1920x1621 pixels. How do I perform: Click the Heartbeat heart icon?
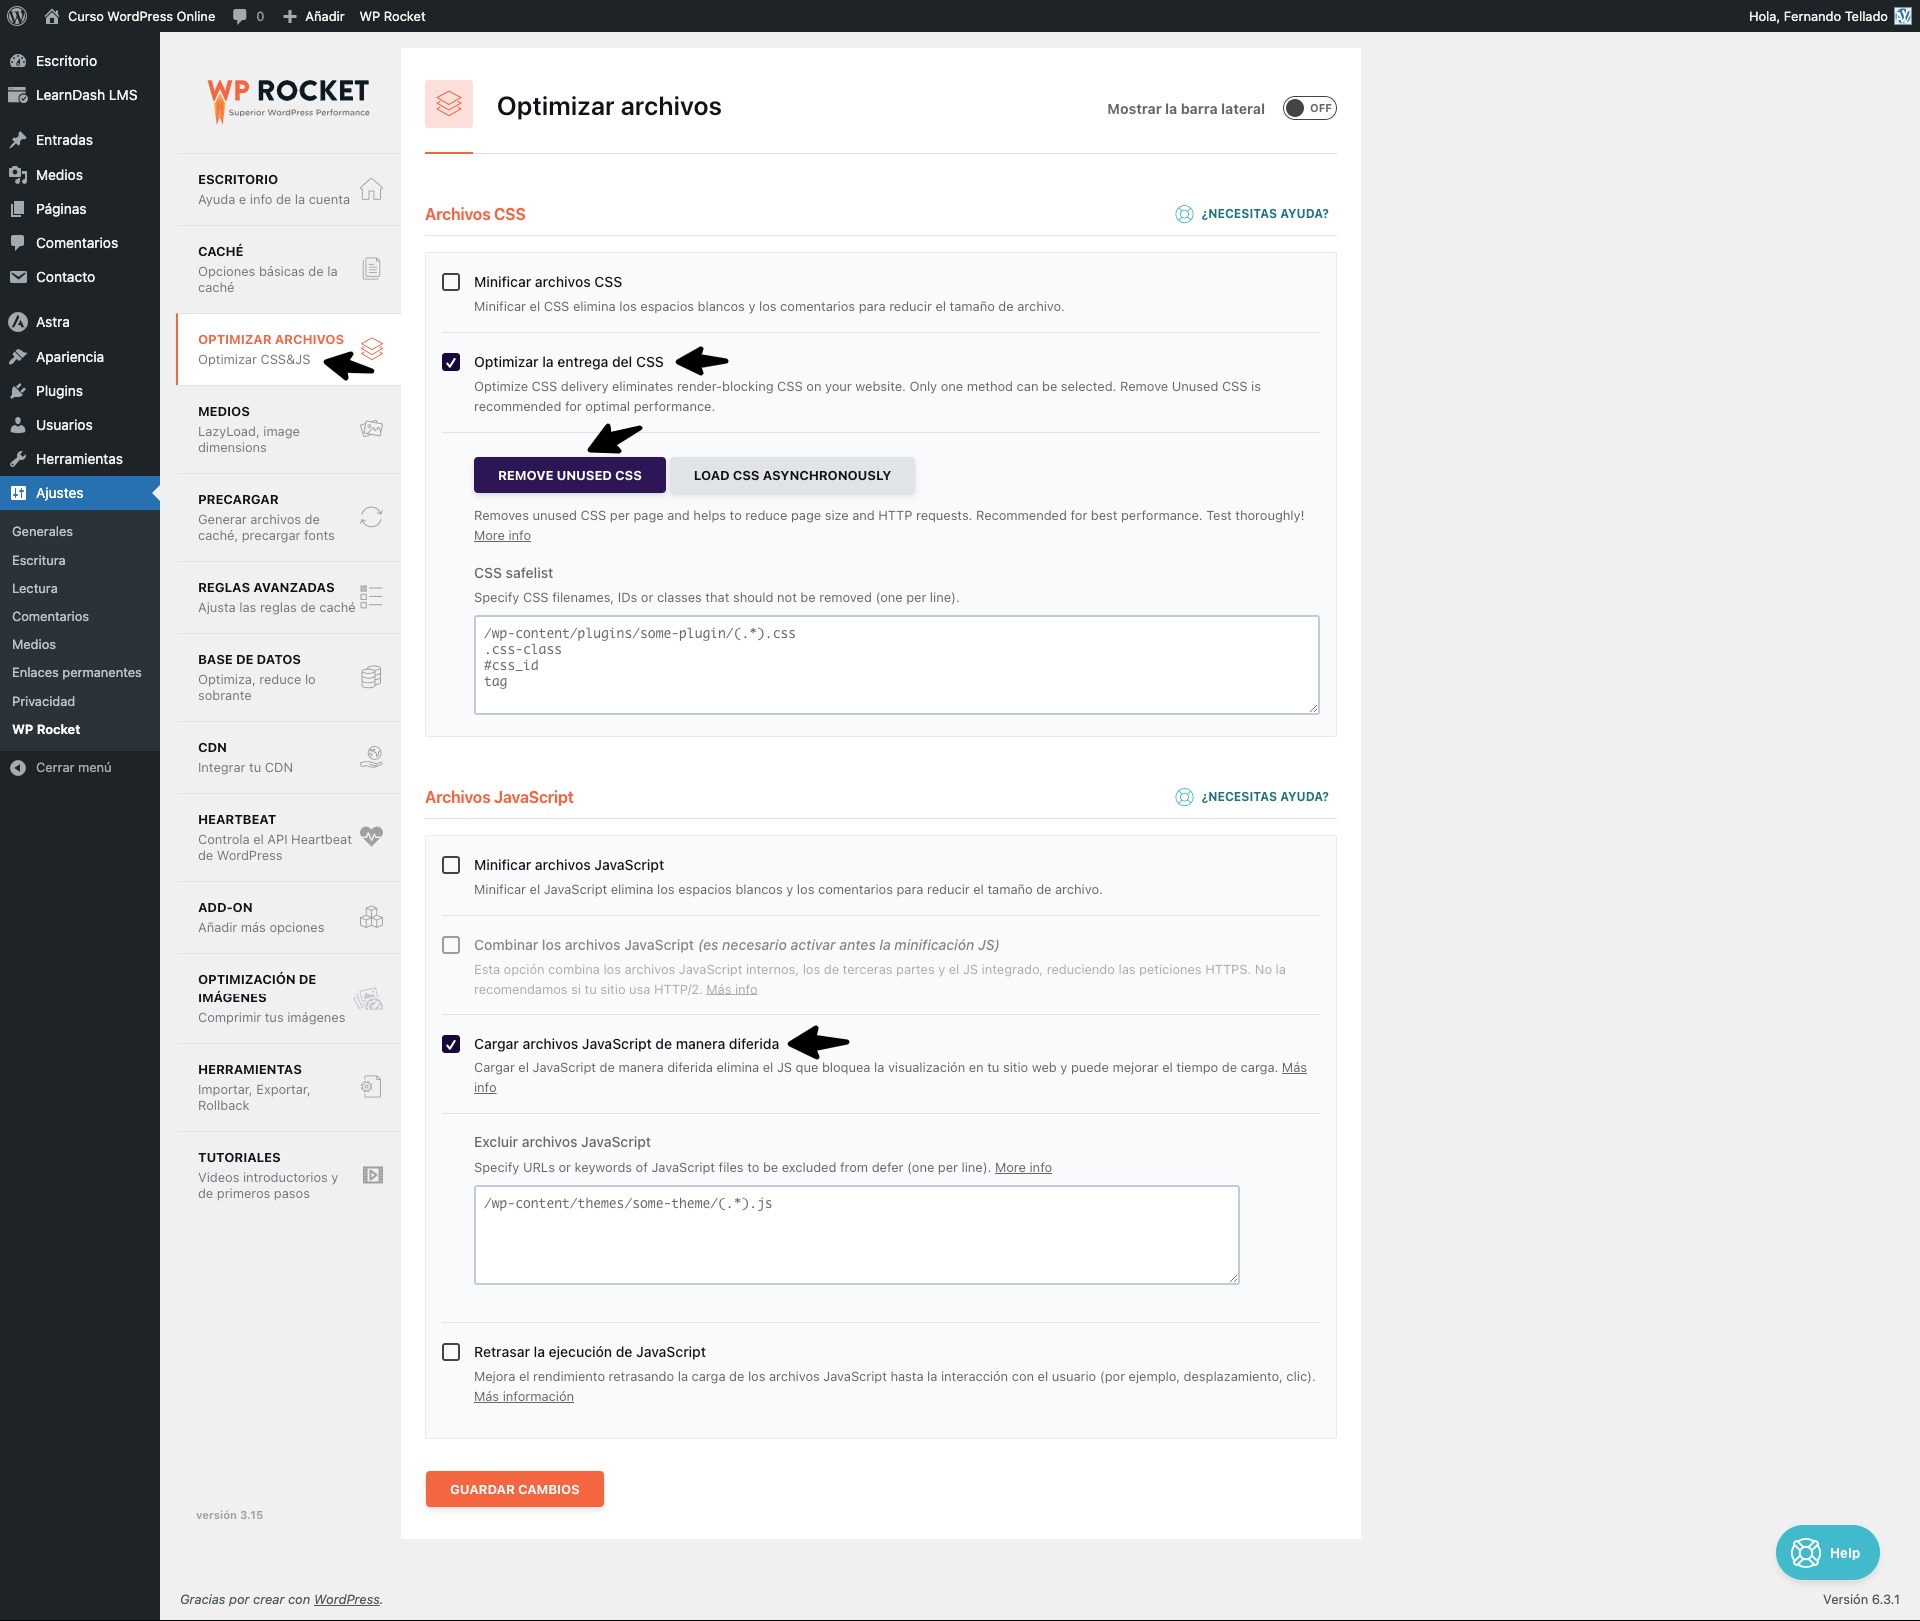371,836
